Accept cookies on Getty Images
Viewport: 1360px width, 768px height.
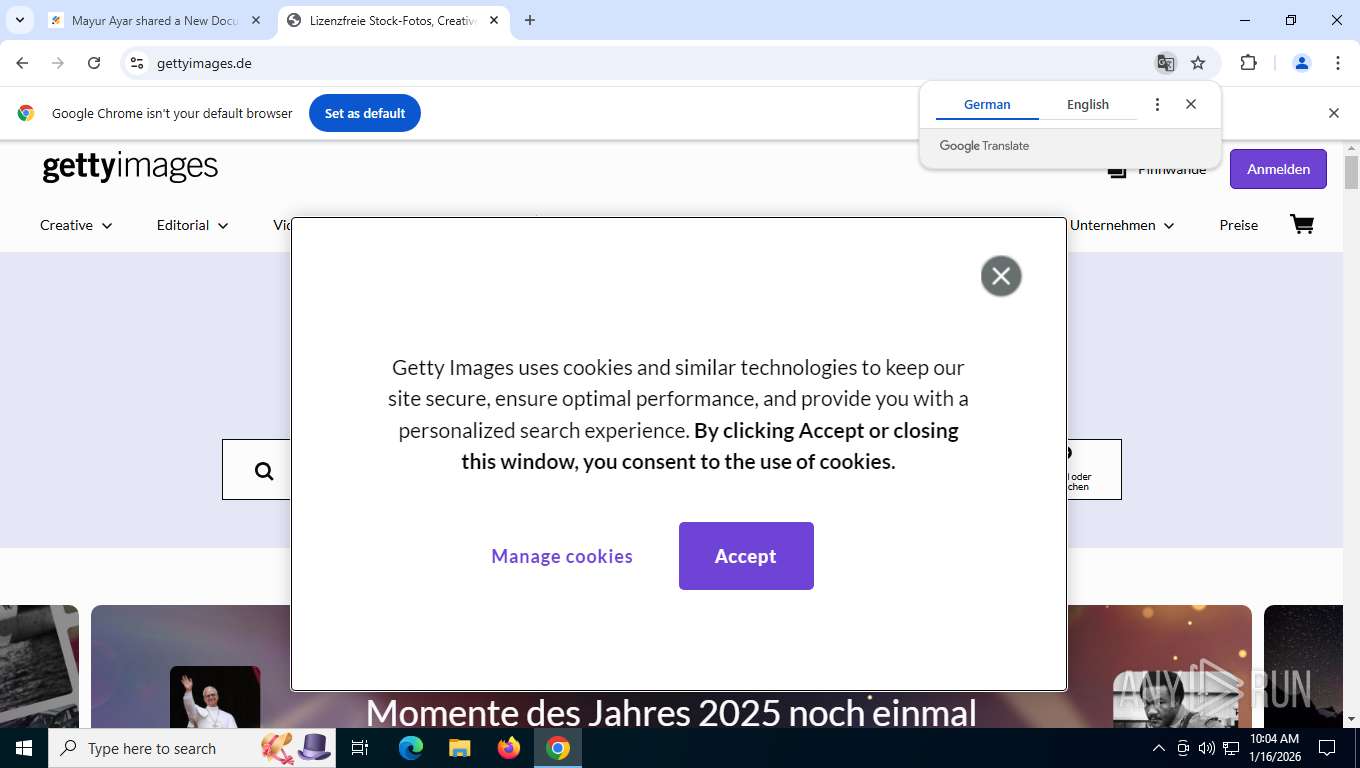[x=746, y=556]
